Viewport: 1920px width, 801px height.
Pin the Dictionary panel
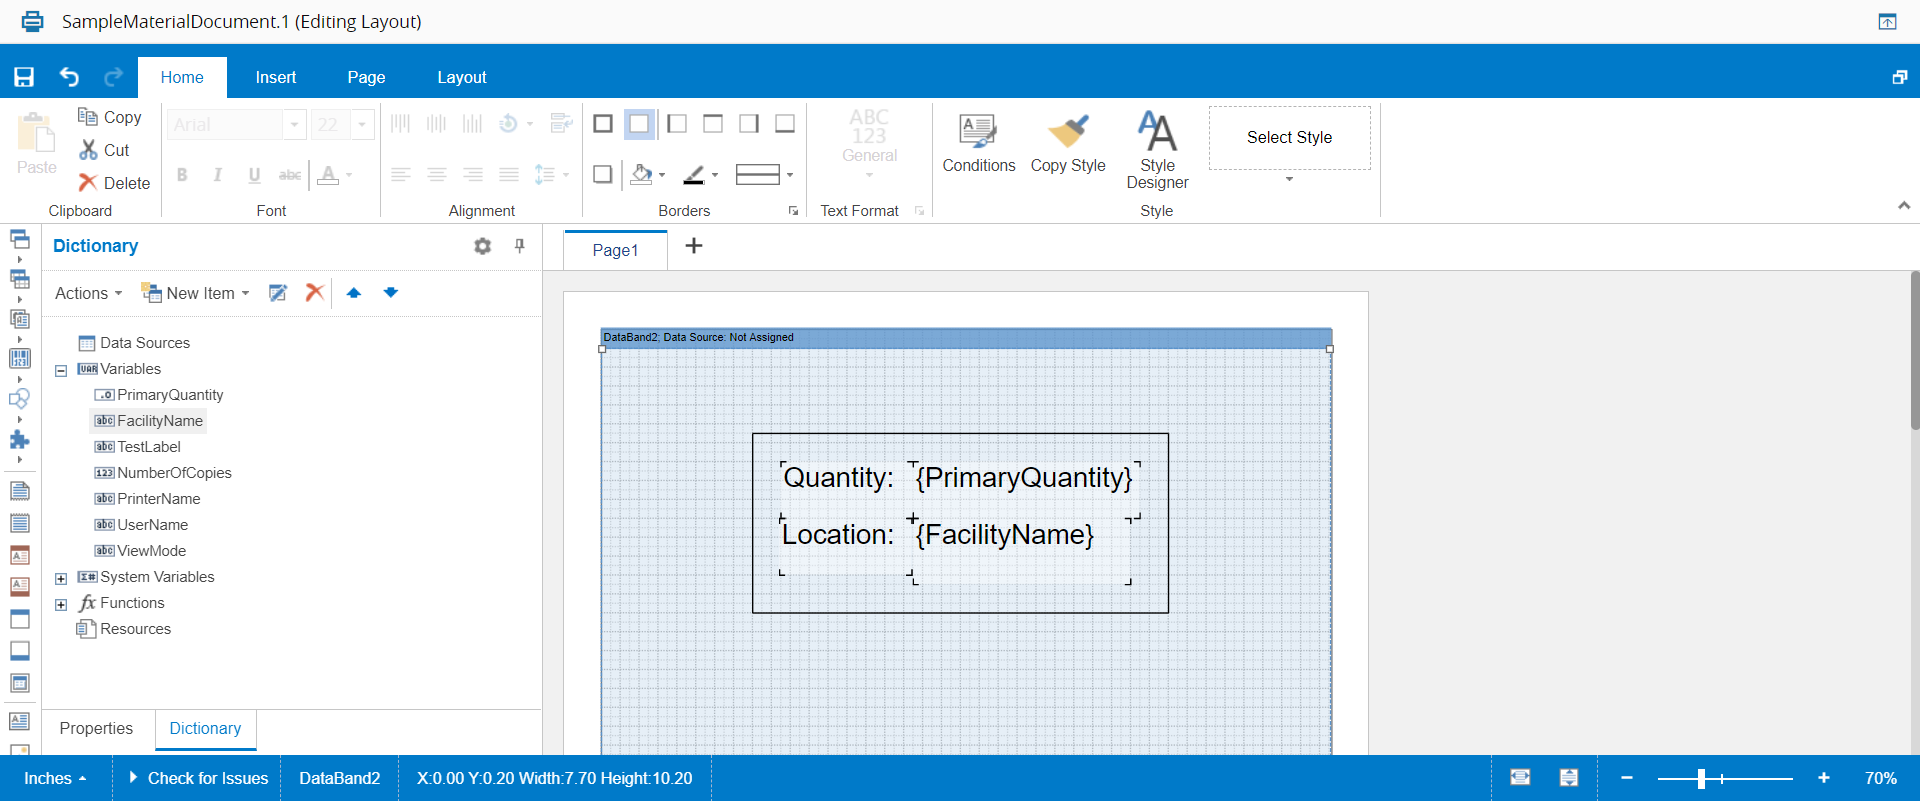click(x=519, y=246)
